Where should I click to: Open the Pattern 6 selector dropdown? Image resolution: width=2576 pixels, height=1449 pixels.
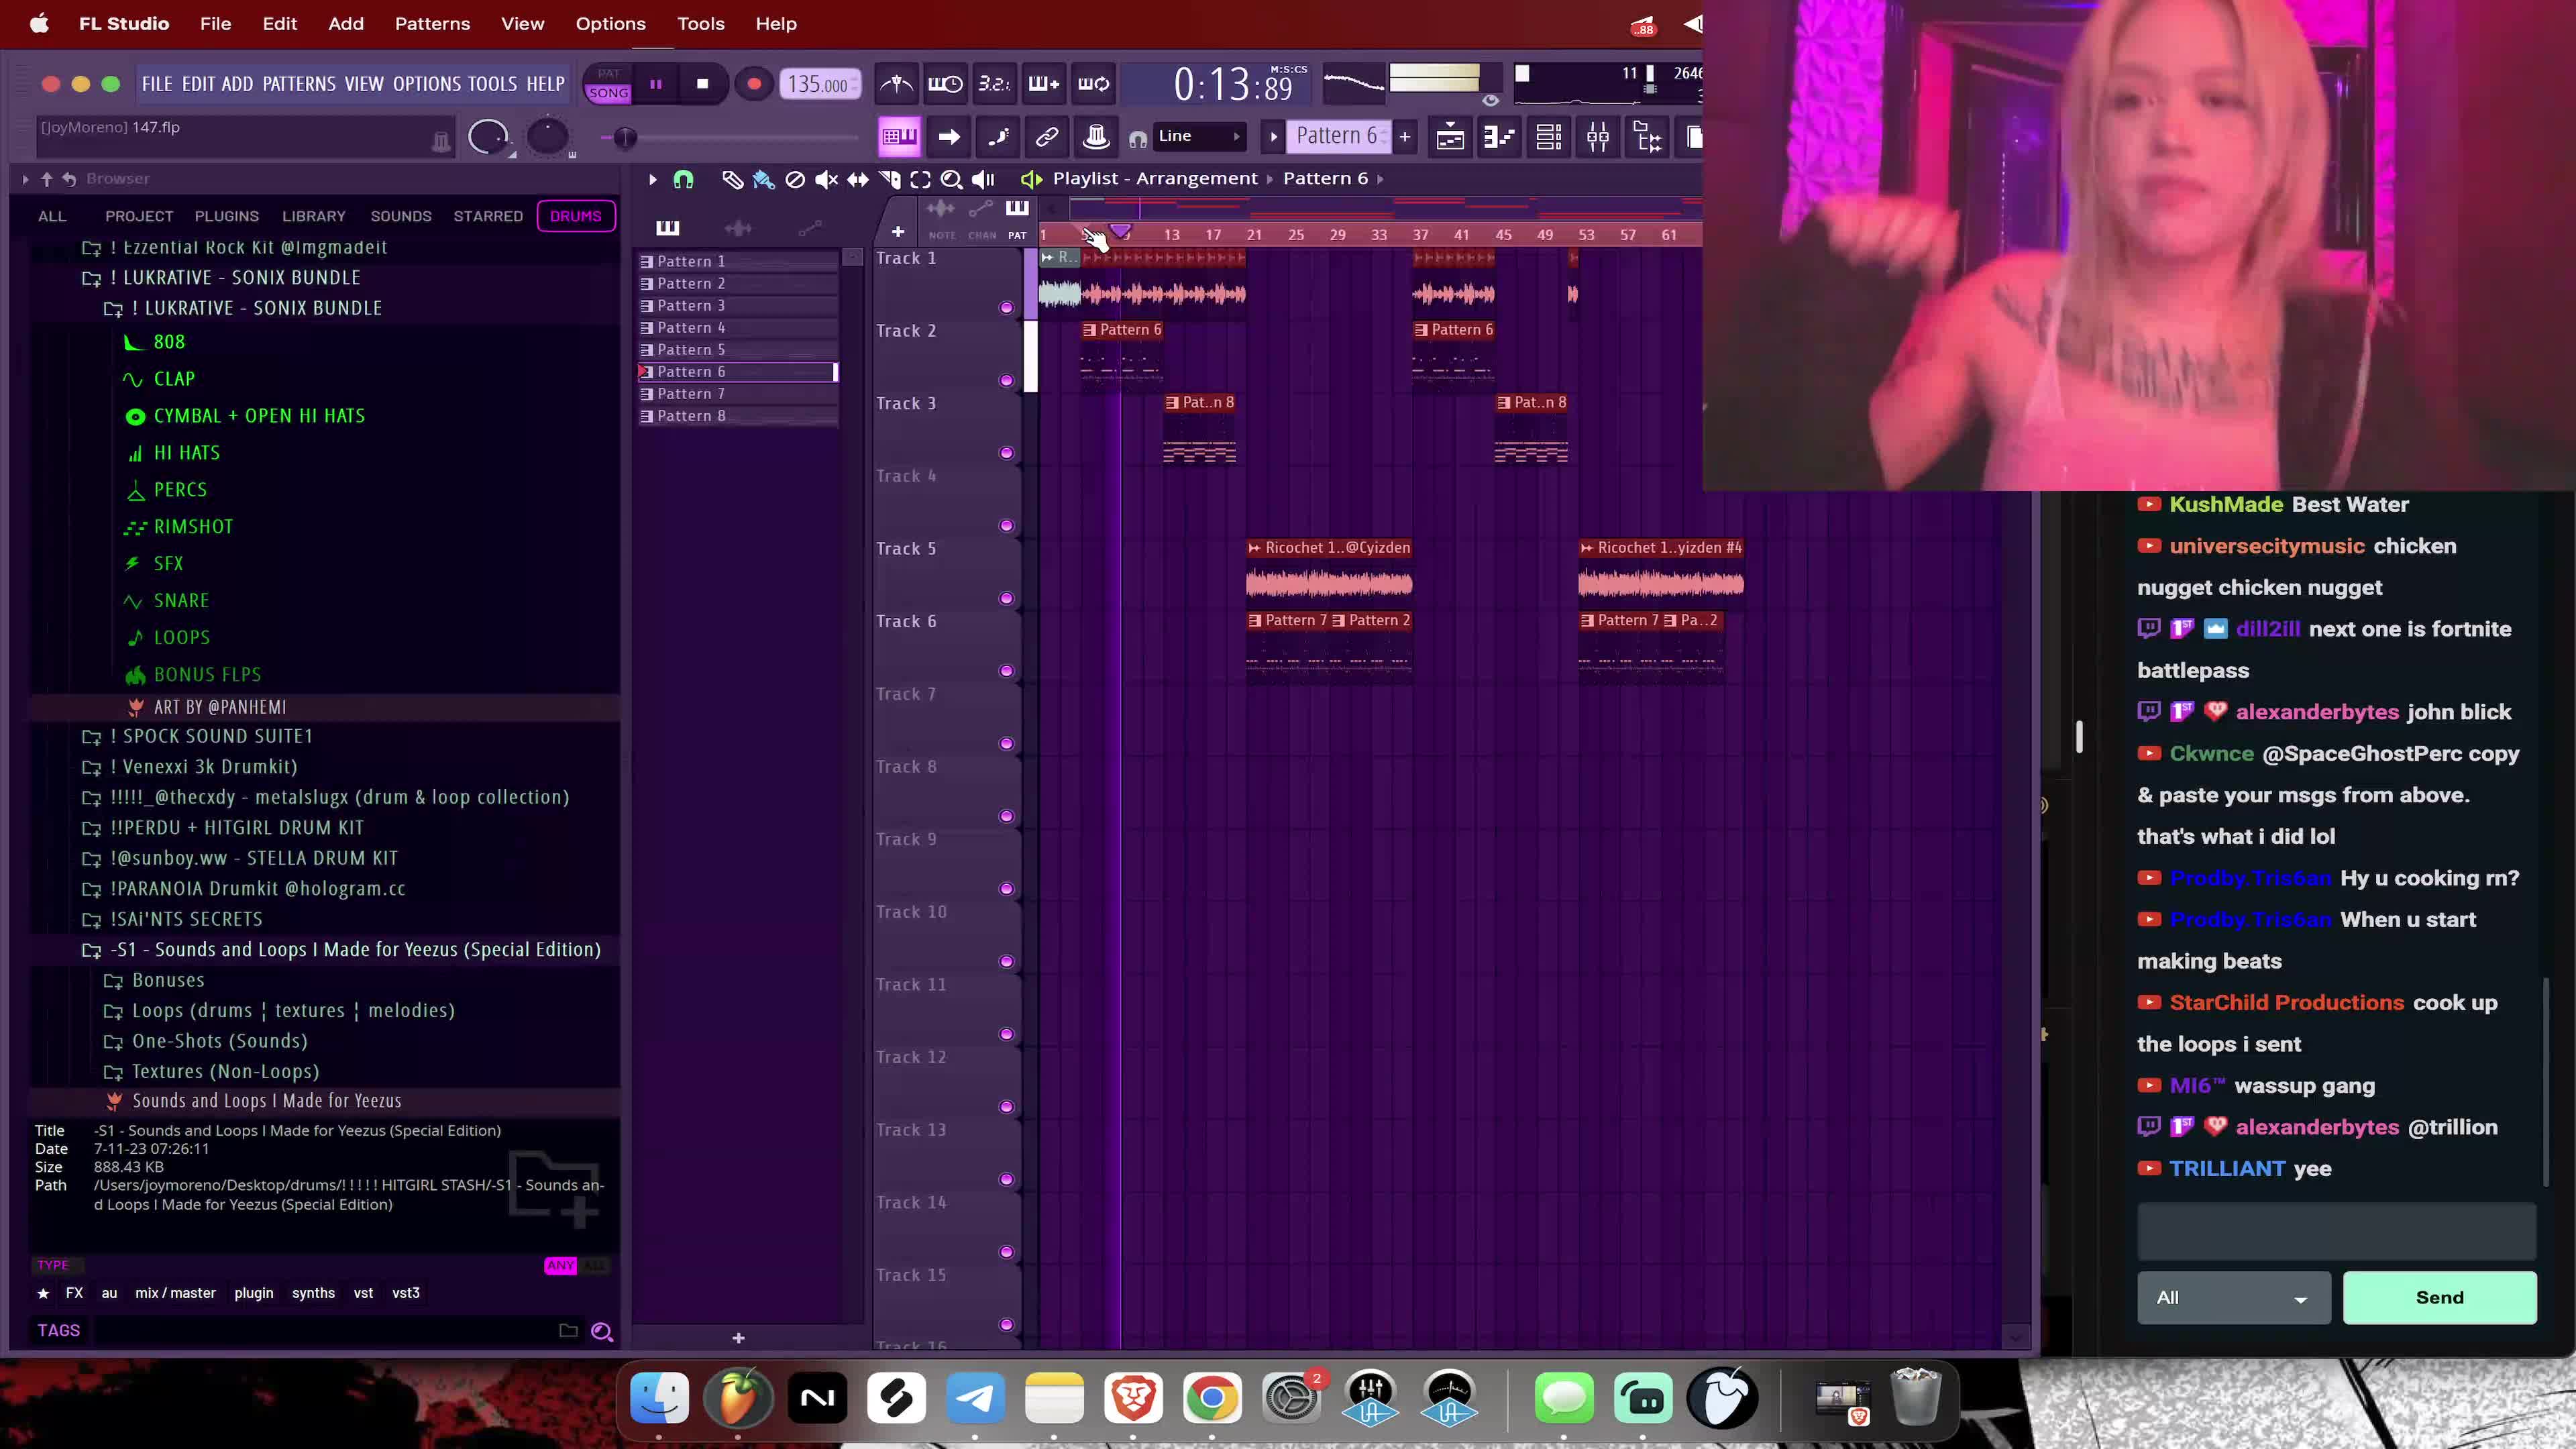point(1337,136)
